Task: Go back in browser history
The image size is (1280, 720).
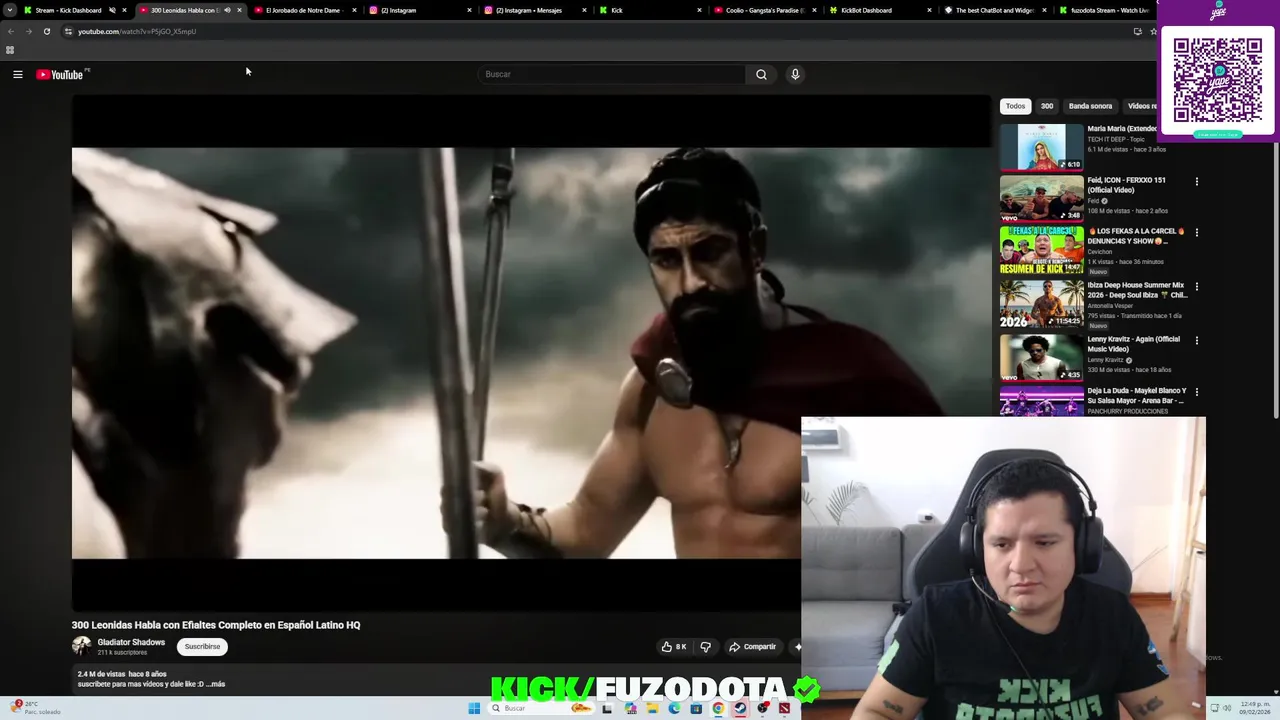Action: [x=11, y=31]
